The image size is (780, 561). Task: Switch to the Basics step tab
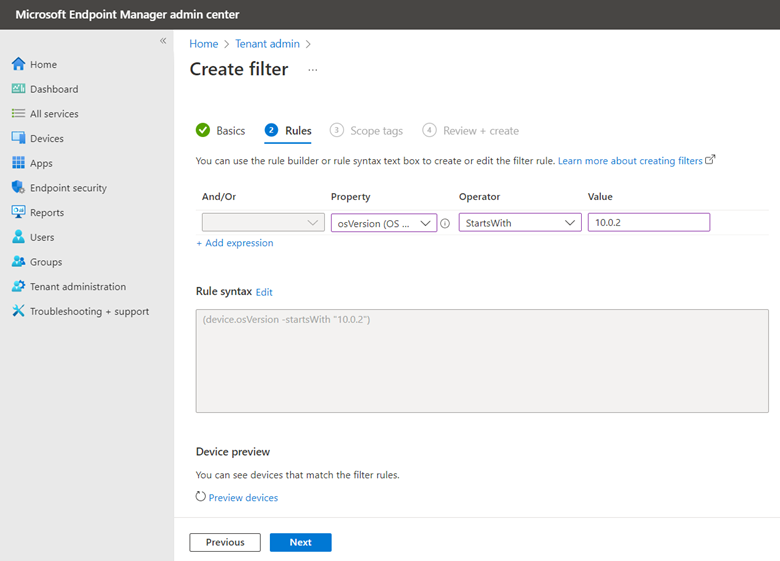[220, 130]
